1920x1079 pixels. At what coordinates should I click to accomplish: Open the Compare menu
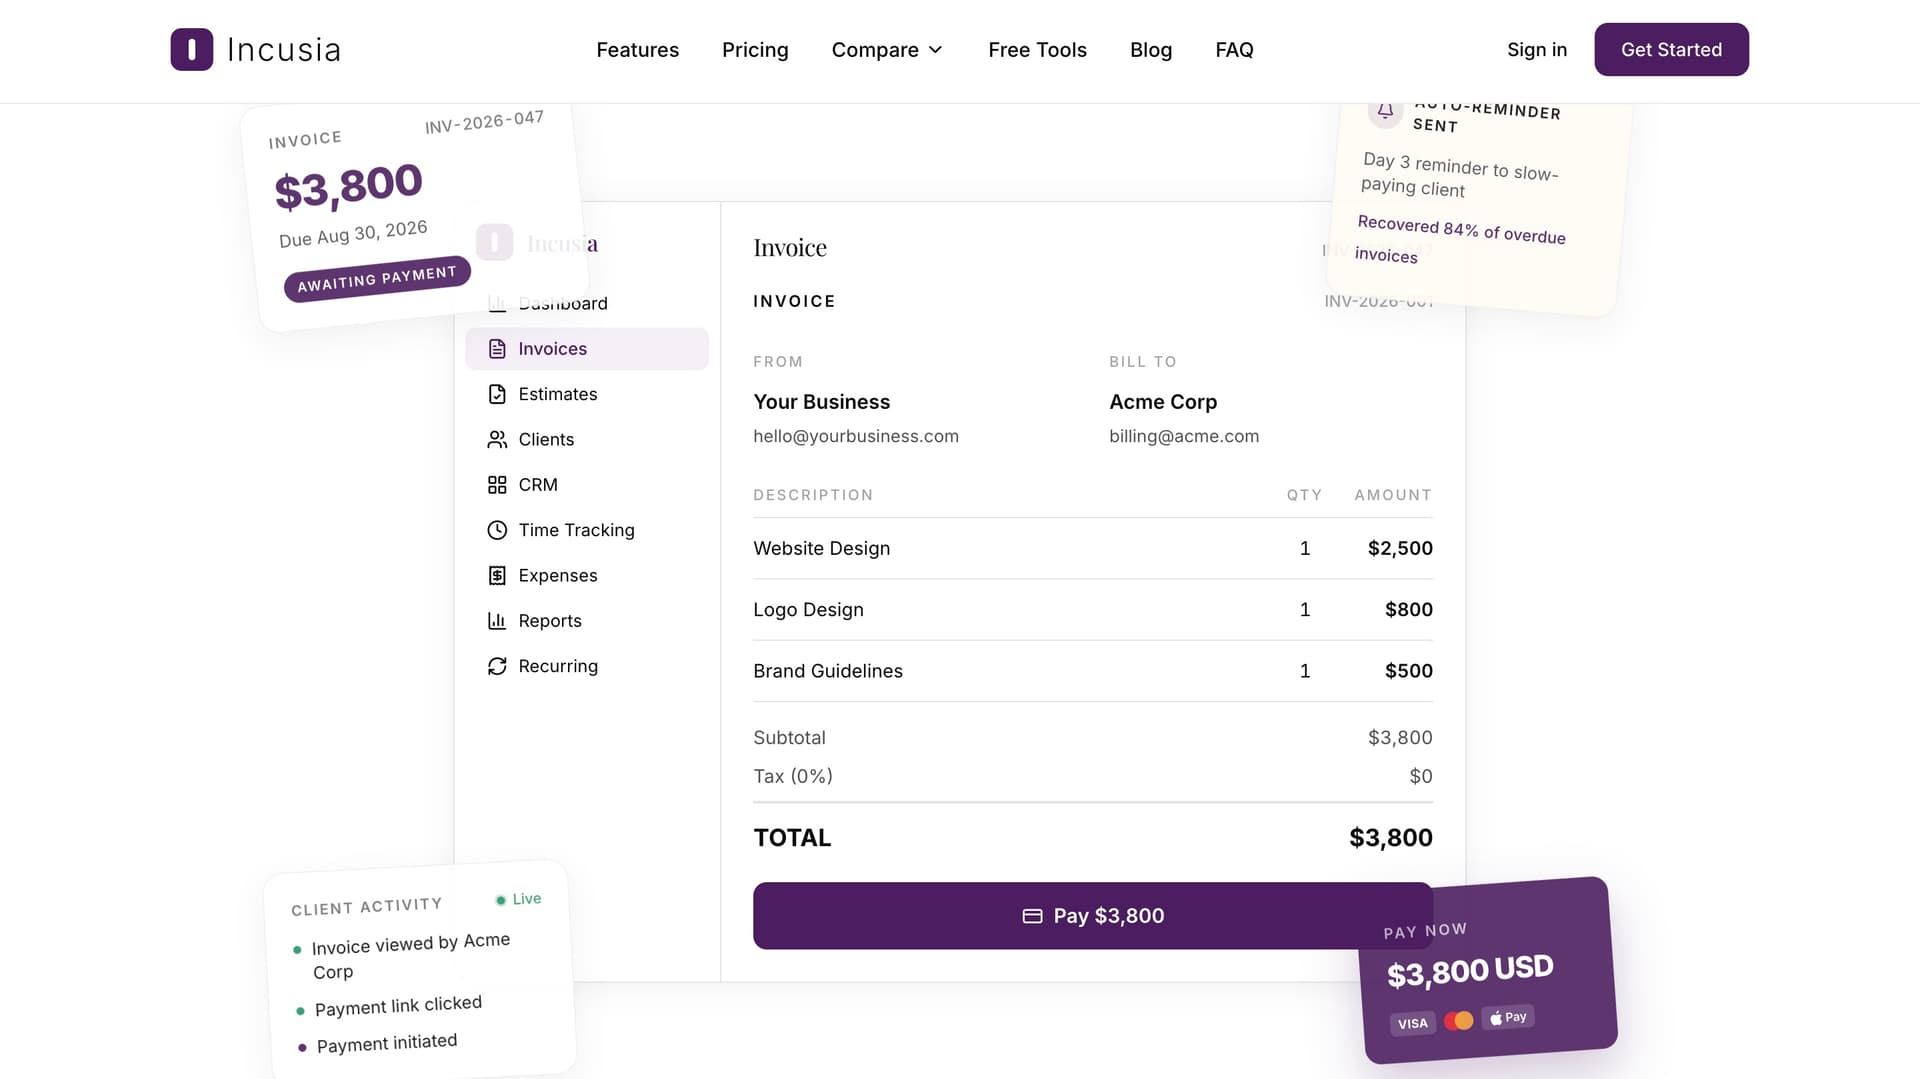[887, 50]
